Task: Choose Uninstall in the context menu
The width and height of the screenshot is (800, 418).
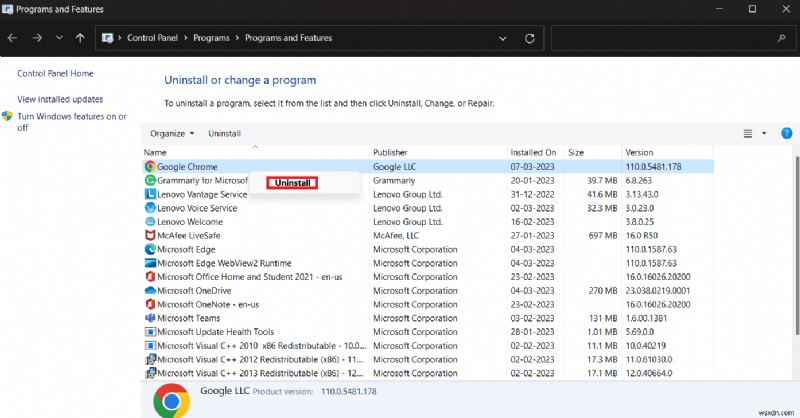Action: (x=292, y=183)
